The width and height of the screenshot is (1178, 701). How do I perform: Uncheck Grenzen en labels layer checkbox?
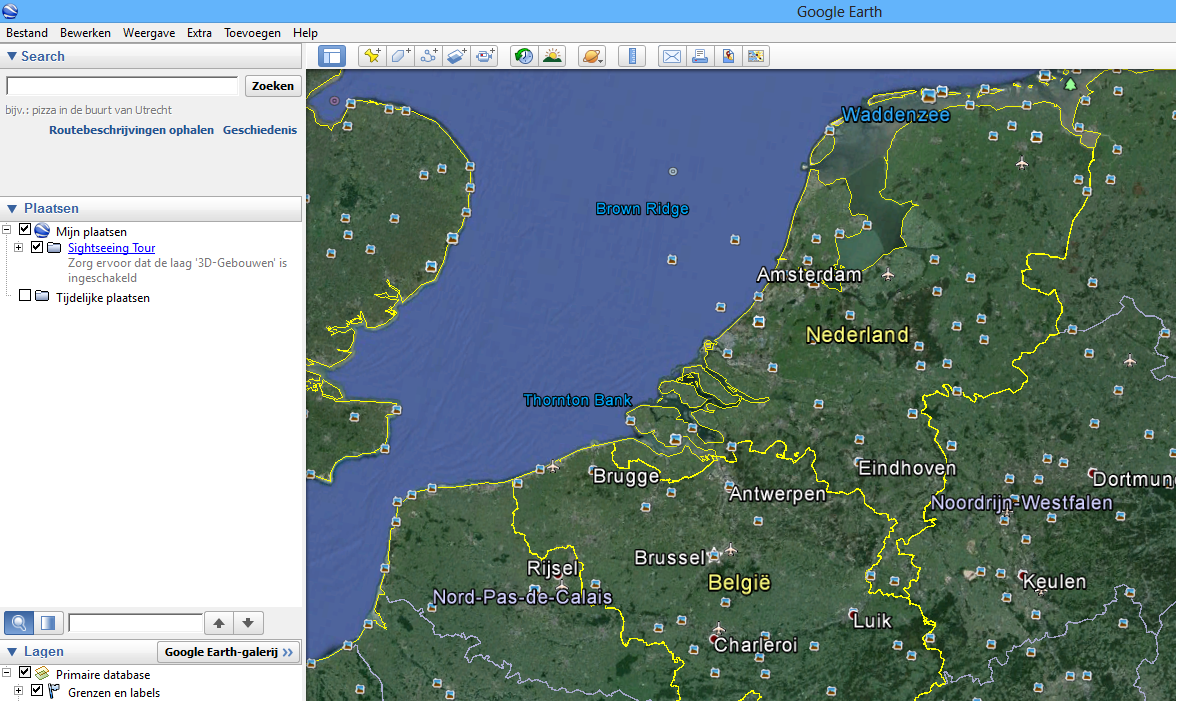[37, 690]
